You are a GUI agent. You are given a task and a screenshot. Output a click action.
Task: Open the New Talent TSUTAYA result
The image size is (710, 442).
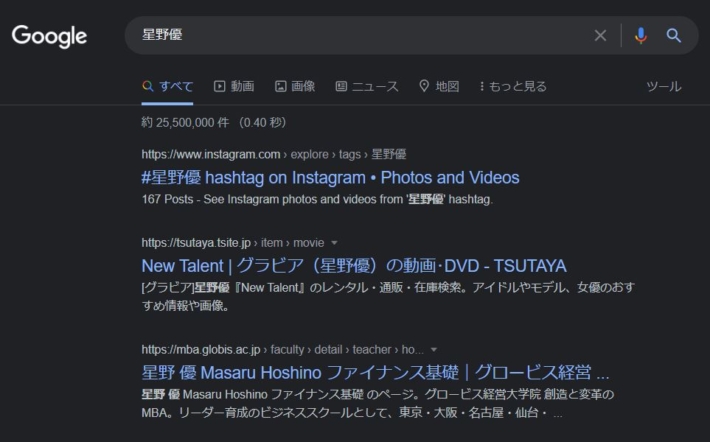(x=354, y=266)
